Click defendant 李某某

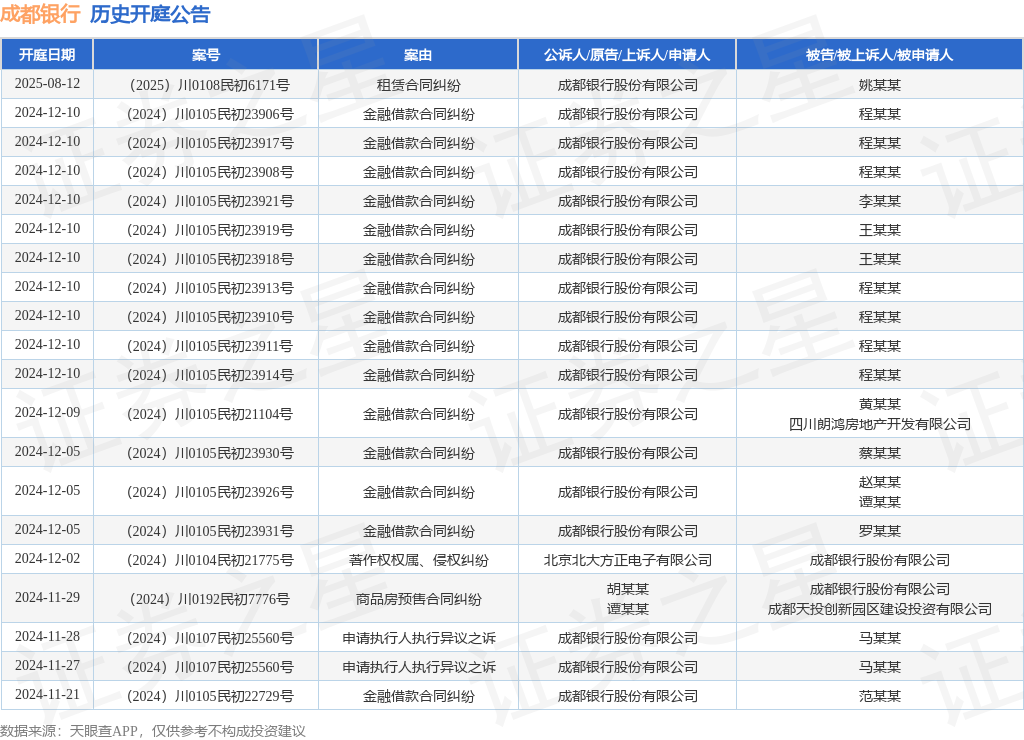(880, 201)
